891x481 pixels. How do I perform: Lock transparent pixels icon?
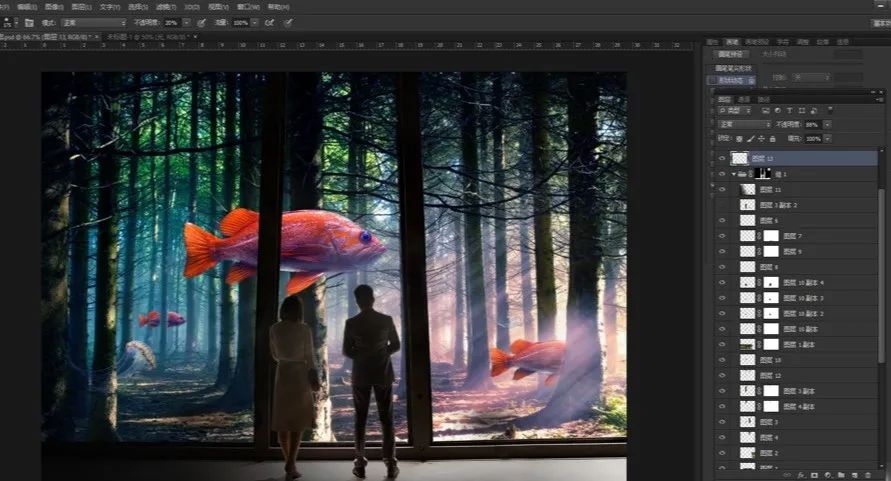739,139
